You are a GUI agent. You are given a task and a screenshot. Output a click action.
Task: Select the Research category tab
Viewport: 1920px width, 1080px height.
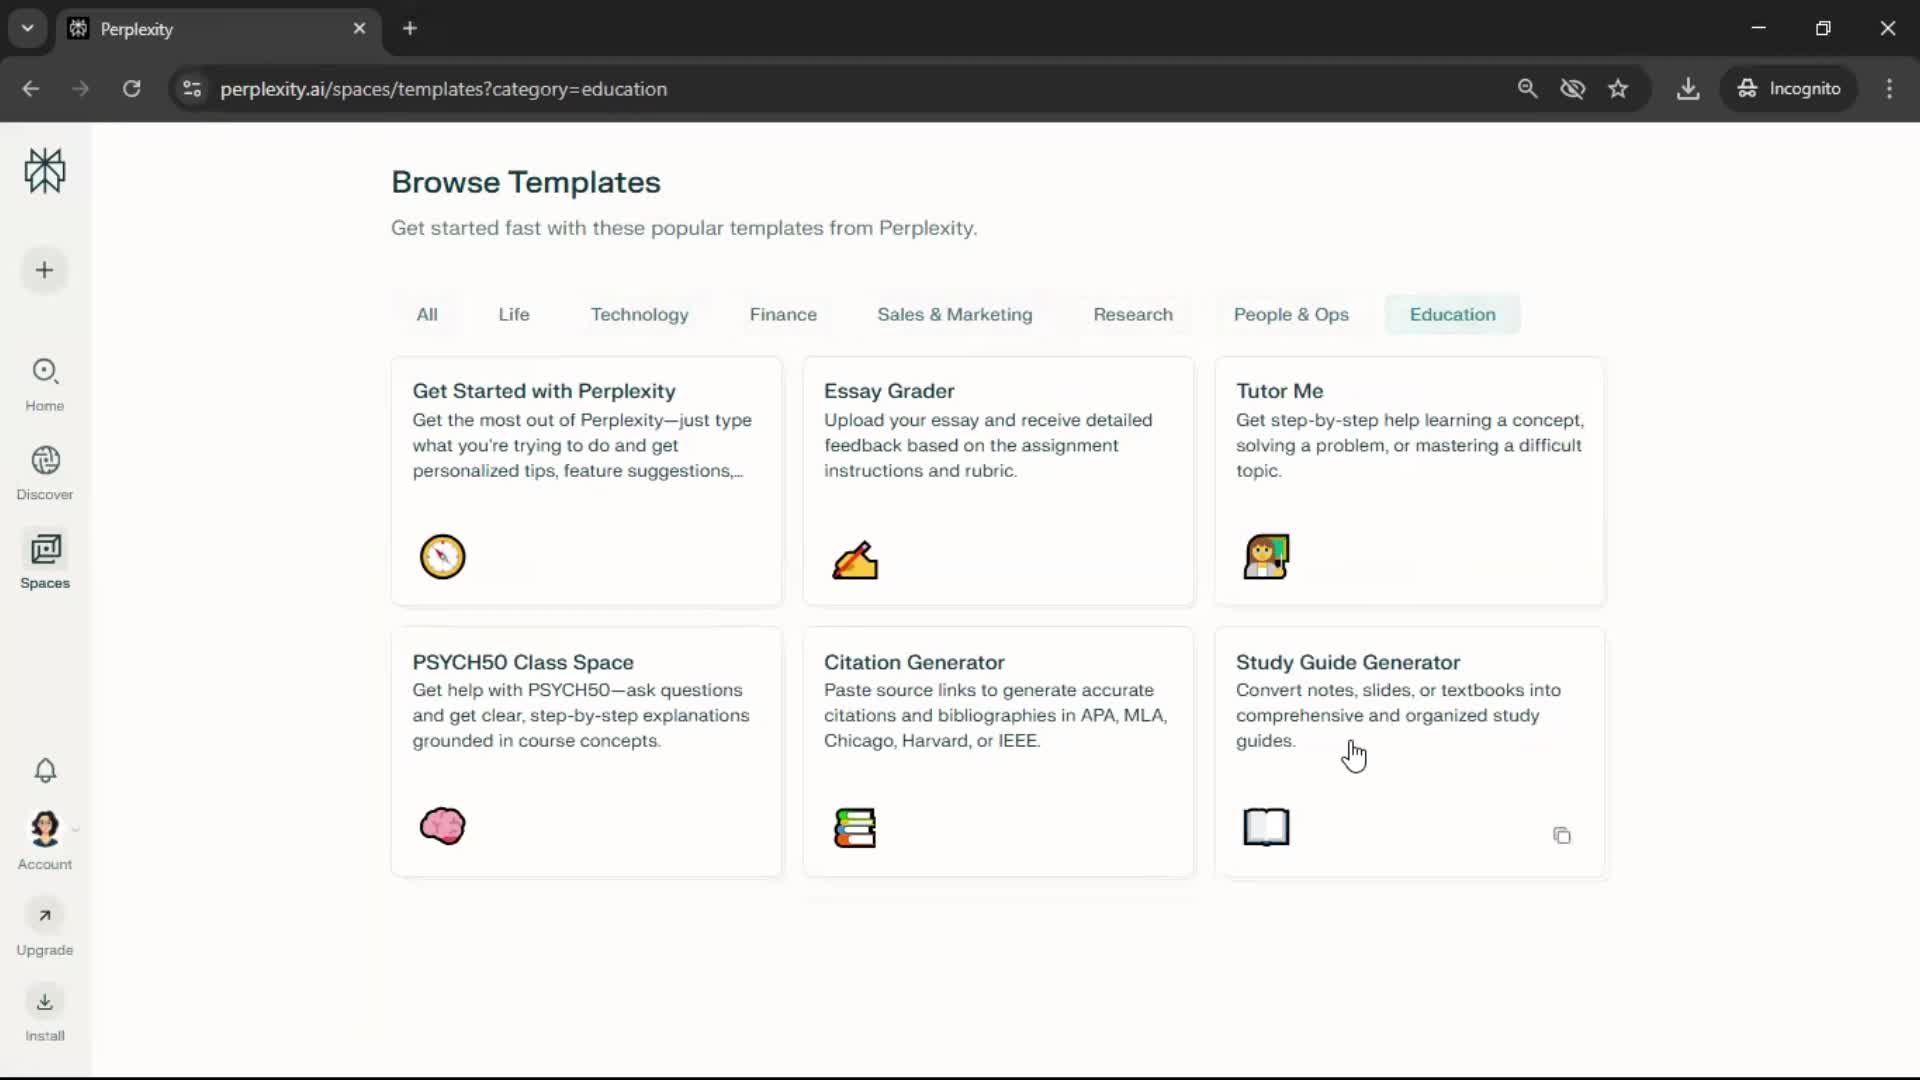click(x=1132, y=315)
